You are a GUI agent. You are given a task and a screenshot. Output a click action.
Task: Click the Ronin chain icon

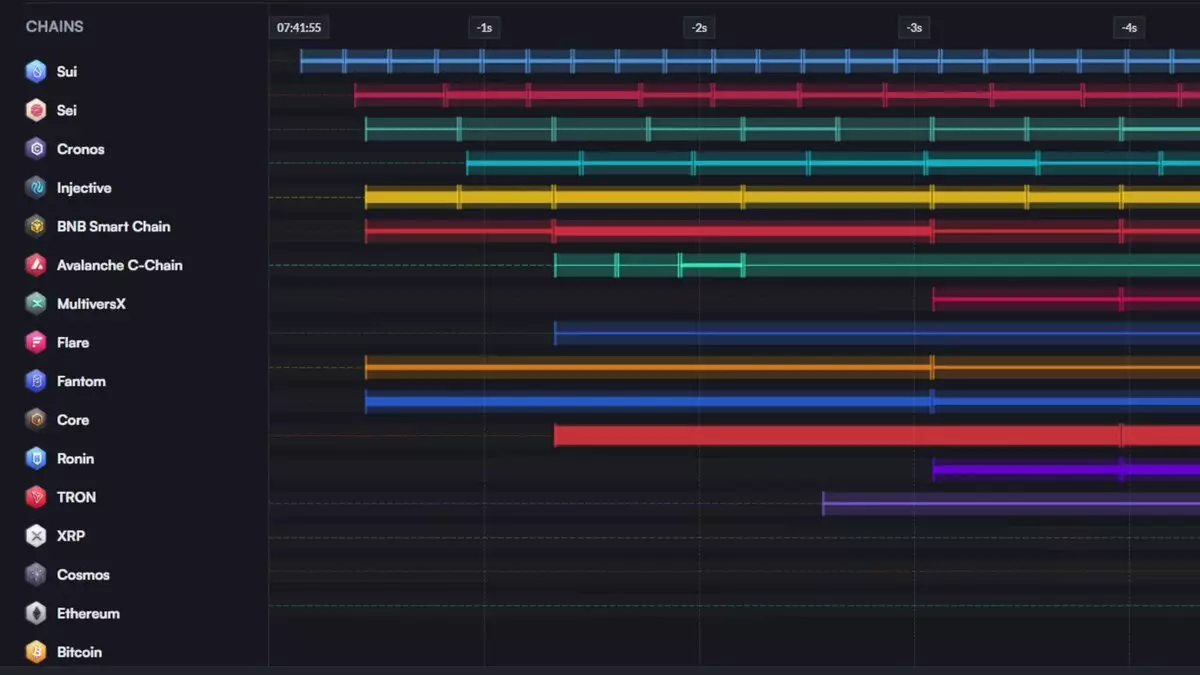pyautogui.click(x=36, y=458)
